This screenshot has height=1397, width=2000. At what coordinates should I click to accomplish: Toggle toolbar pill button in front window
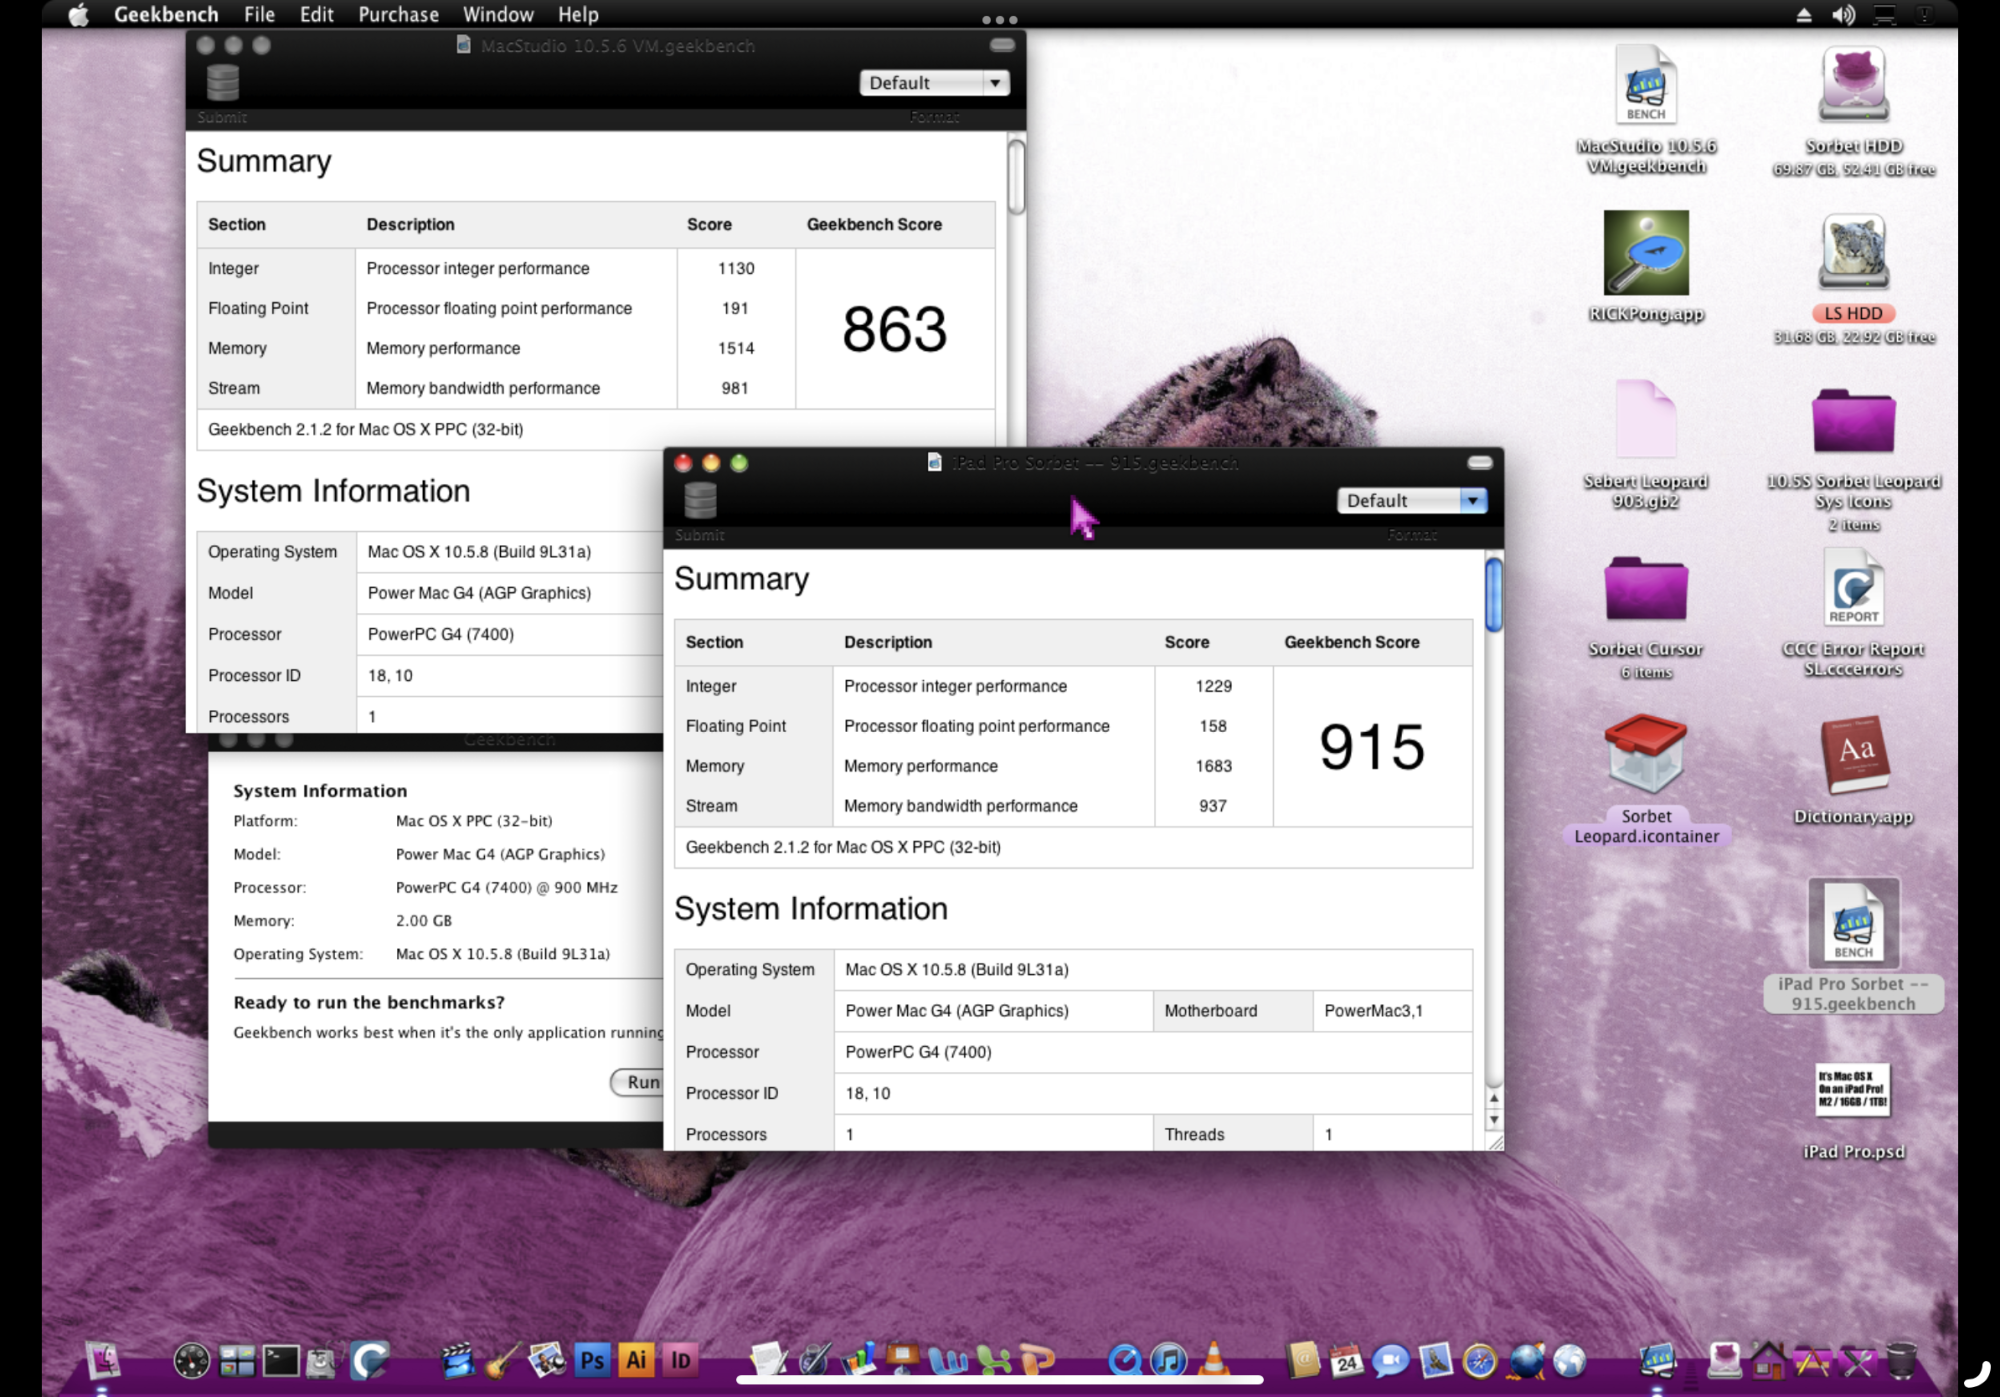click(1480, 462)
